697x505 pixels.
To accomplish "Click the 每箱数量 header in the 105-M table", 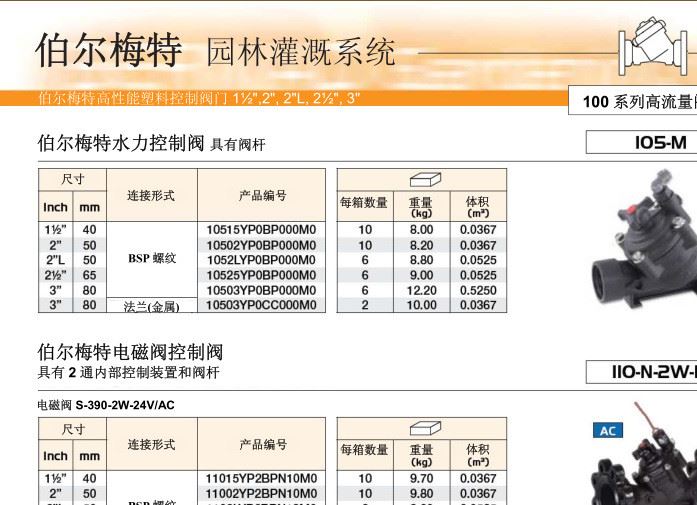I will pos(364,203).
